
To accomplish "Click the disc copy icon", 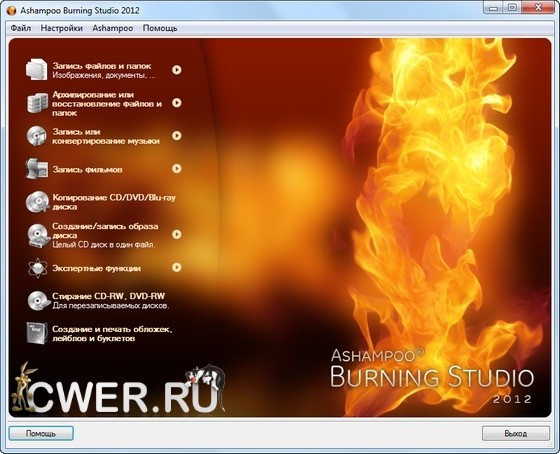I will click(x=37, y=201).
